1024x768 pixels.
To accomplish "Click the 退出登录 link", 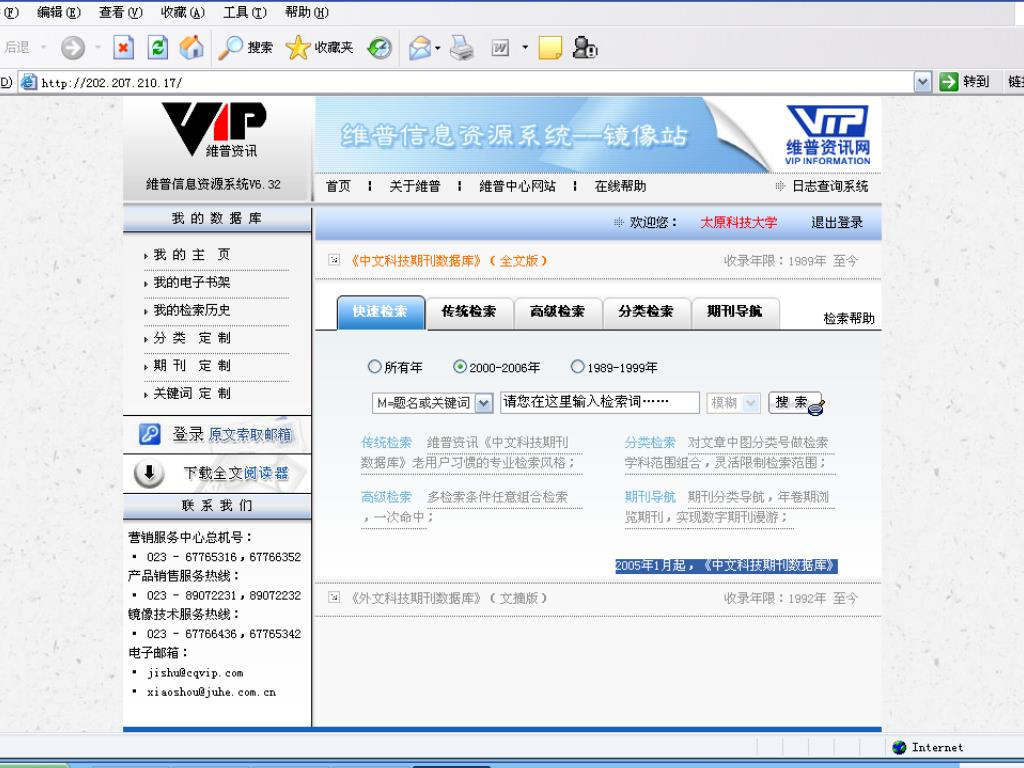I will [x=837, y=223].
